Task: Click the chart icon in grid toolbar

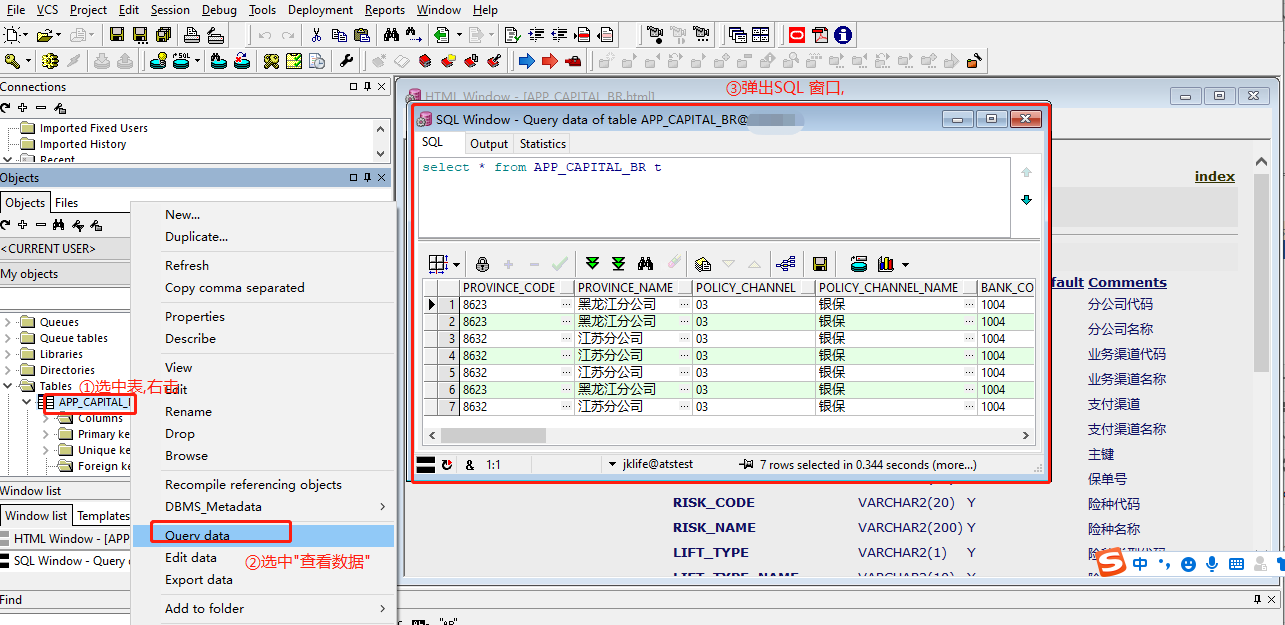Action: click(886, 264)
